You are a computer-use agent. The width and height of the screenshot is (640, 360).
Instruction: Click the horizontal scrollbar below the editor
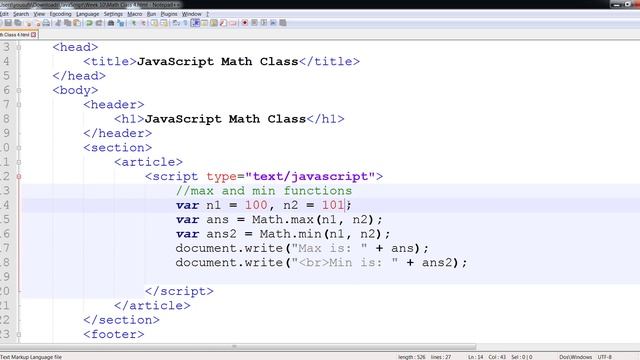(238, 347)
